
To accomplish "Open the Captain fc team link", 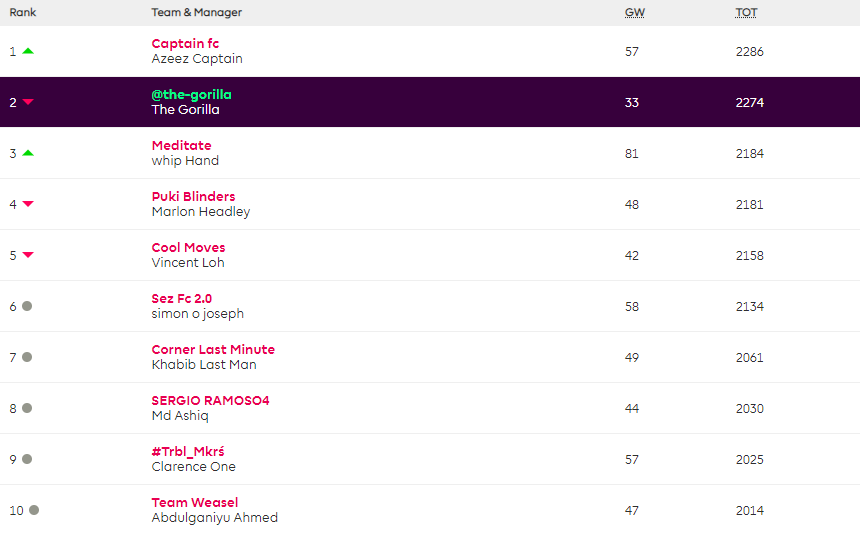I will pos(185,43).
